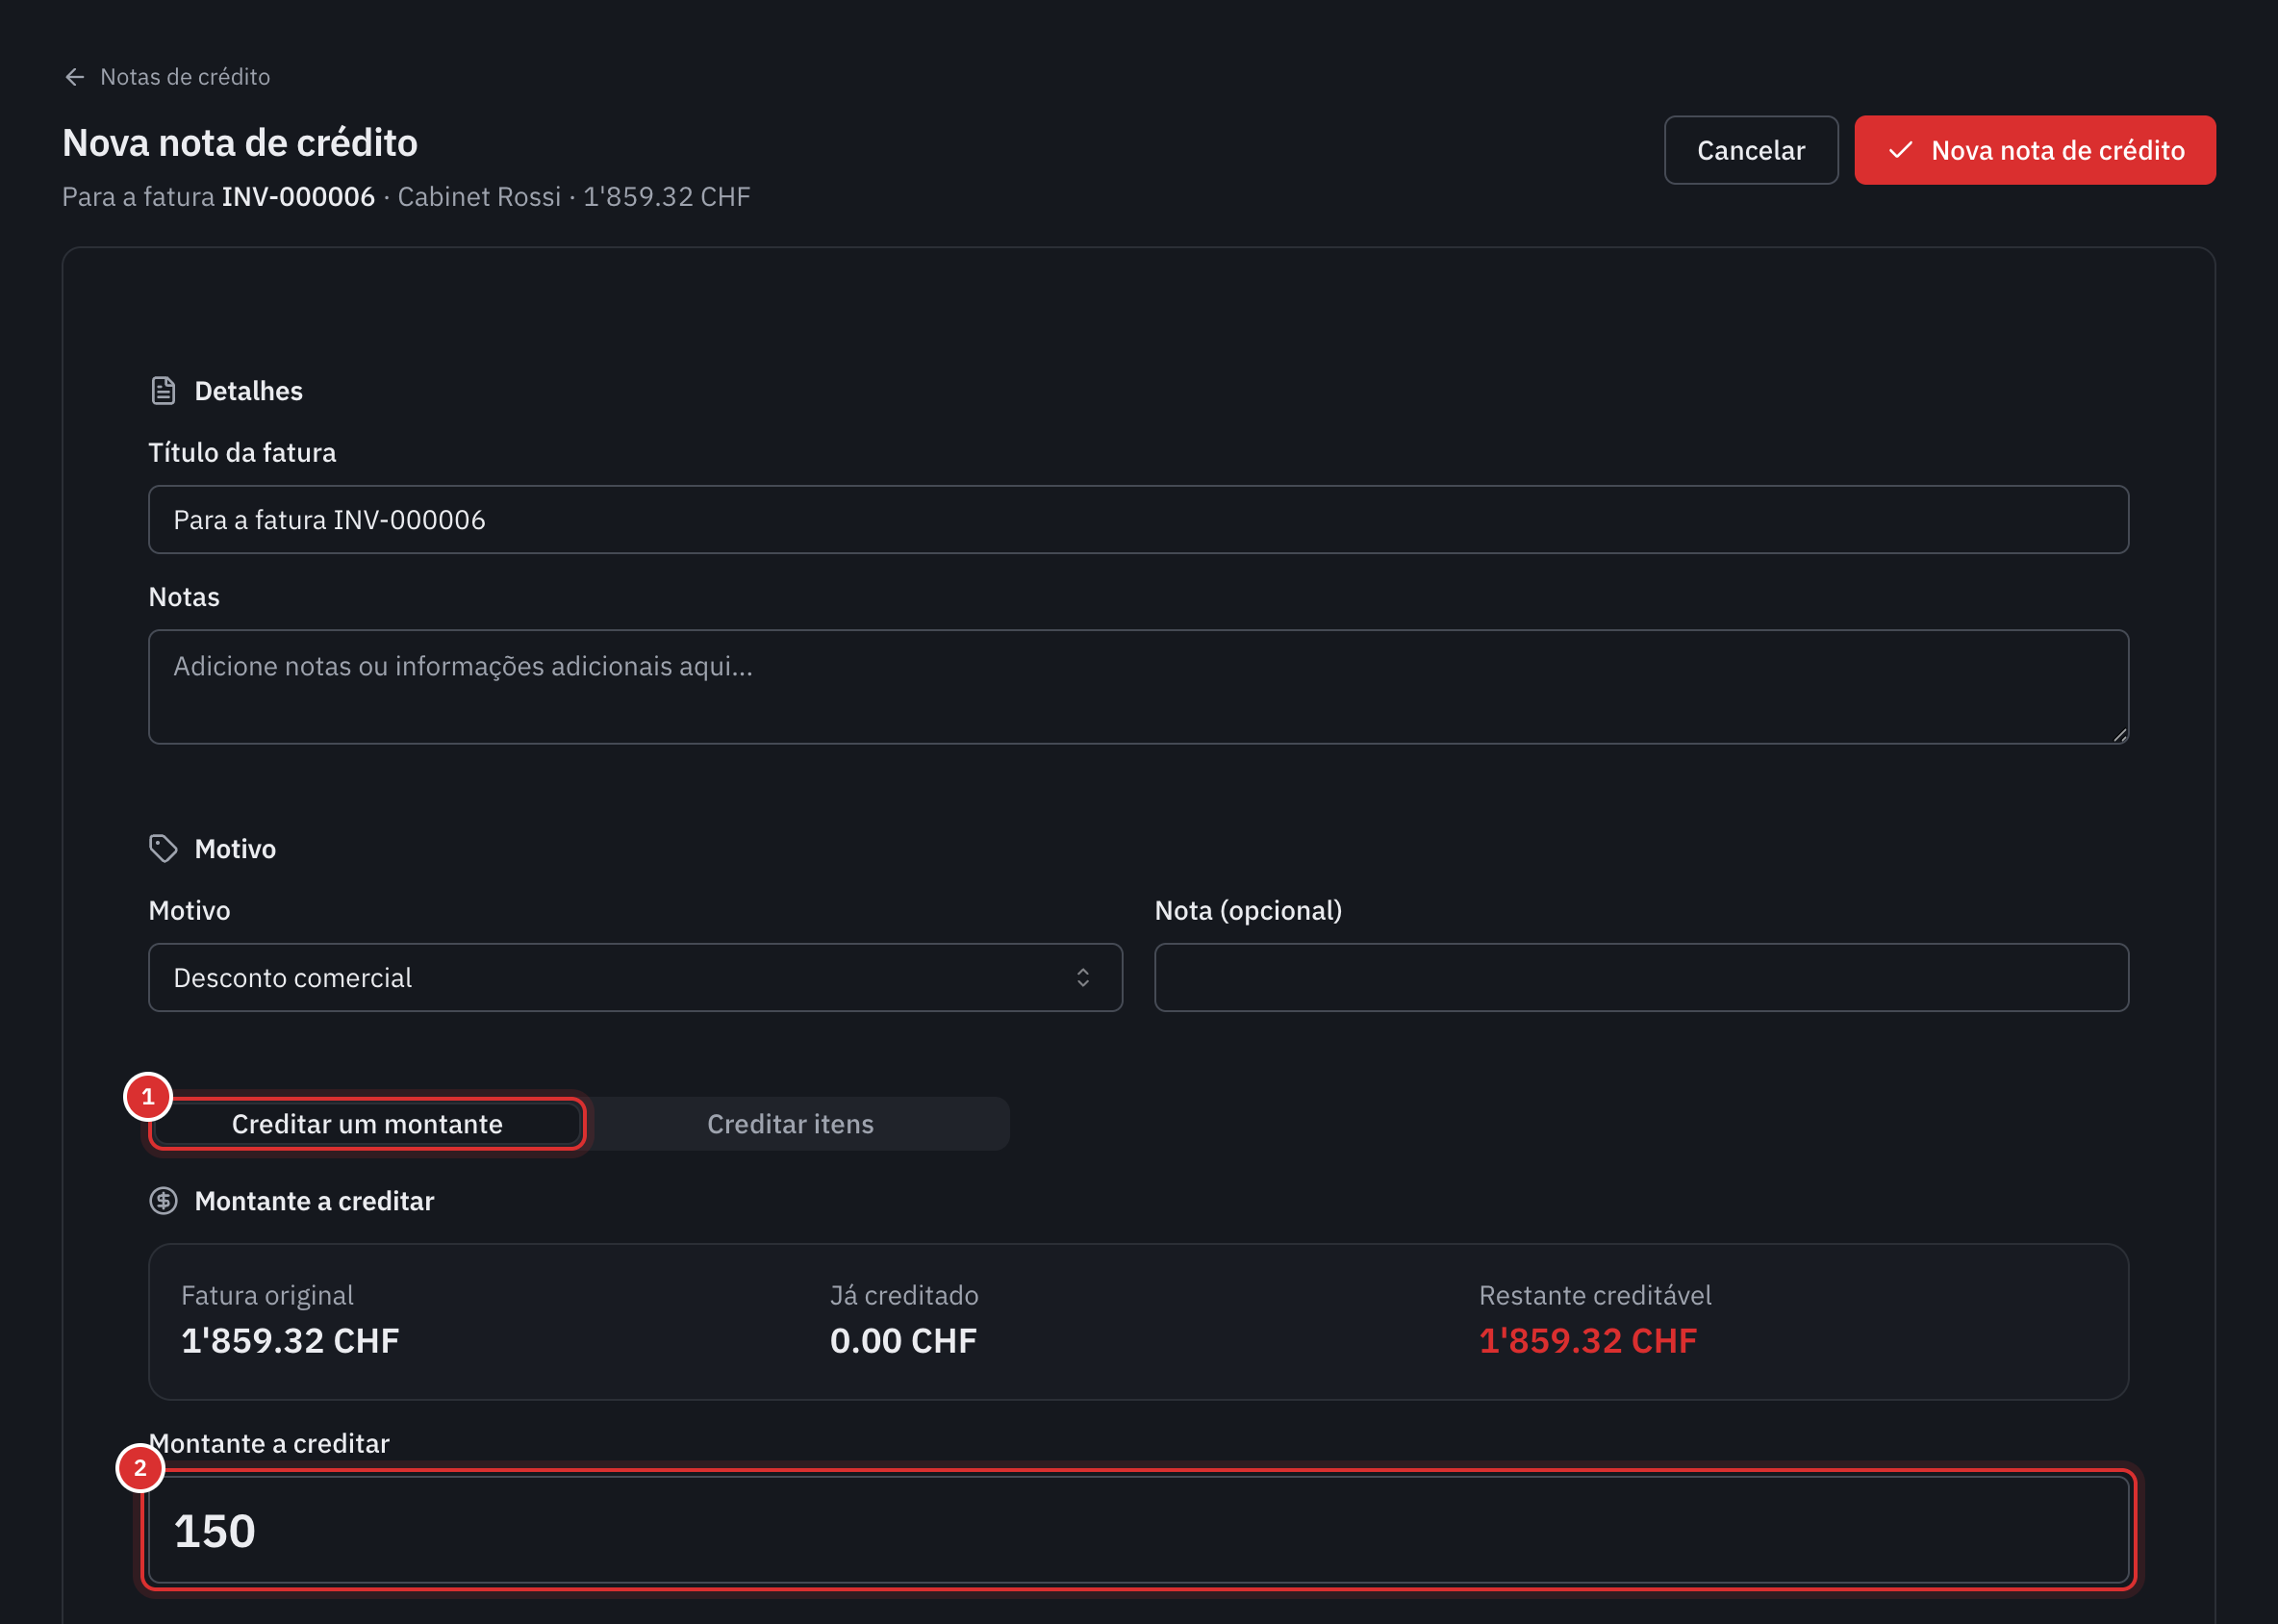Click annotation badge number 1

[x=148, y=1097]
